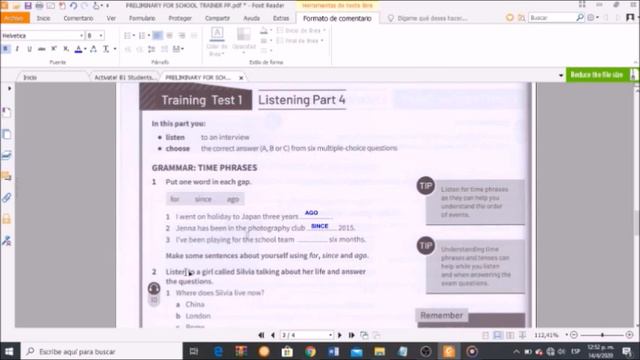Toggle Bold formatting in the Fuente group
640x360 pixels.
6,49
